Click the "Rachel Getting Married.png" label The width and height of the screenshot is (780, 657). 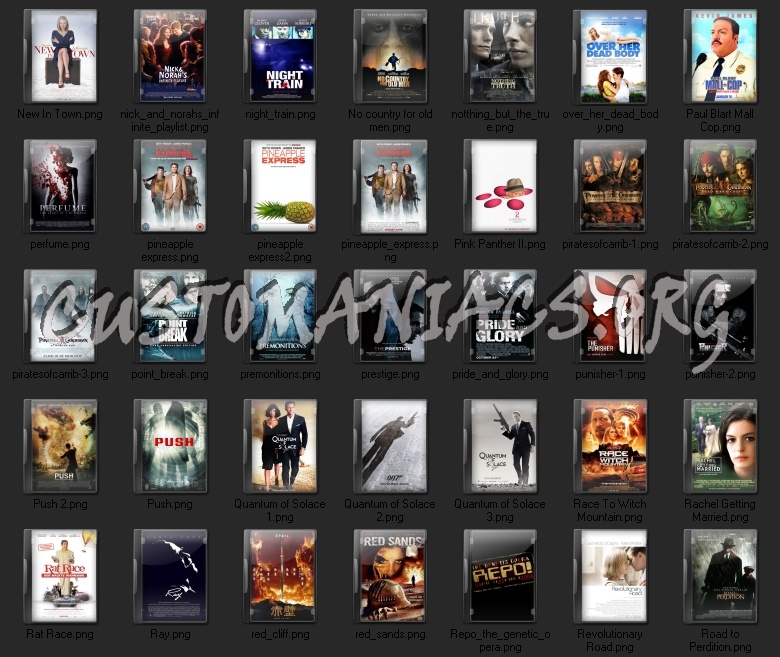tap(720, 510)
